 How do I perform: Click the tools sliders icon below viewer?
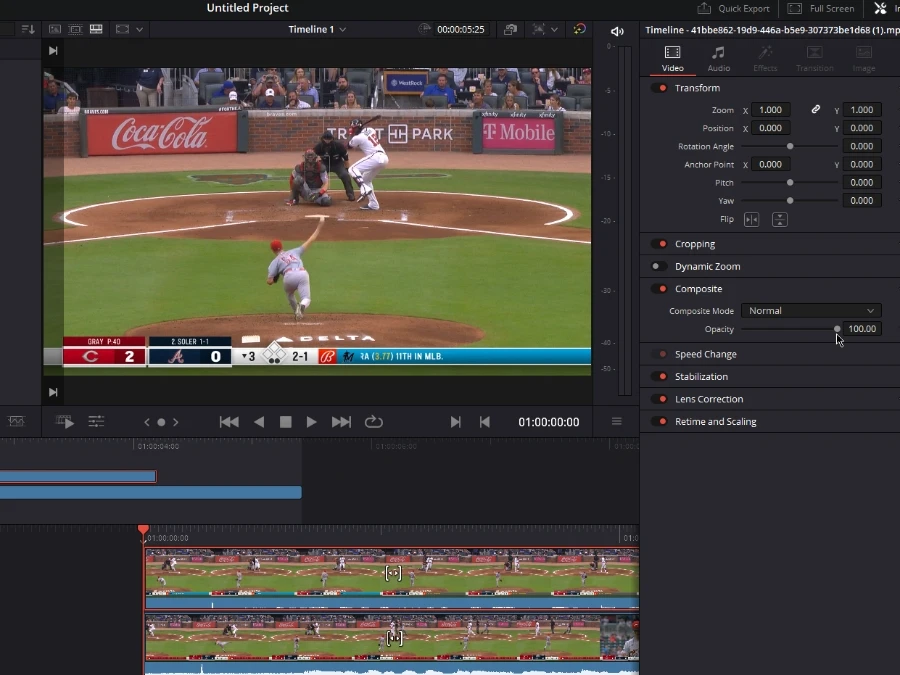[x=96, y=422]
